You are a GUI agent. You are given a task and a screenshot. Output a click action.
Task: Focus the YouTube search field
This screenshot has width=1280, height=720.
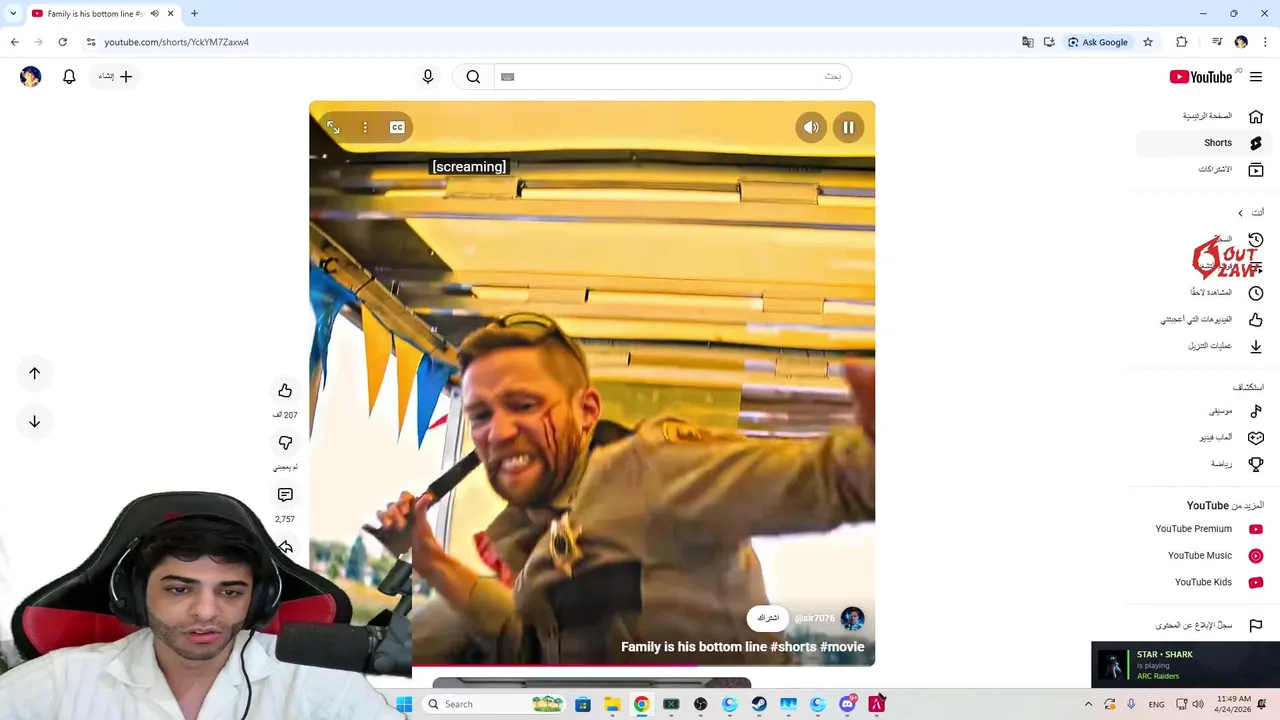tap(672, 76)
